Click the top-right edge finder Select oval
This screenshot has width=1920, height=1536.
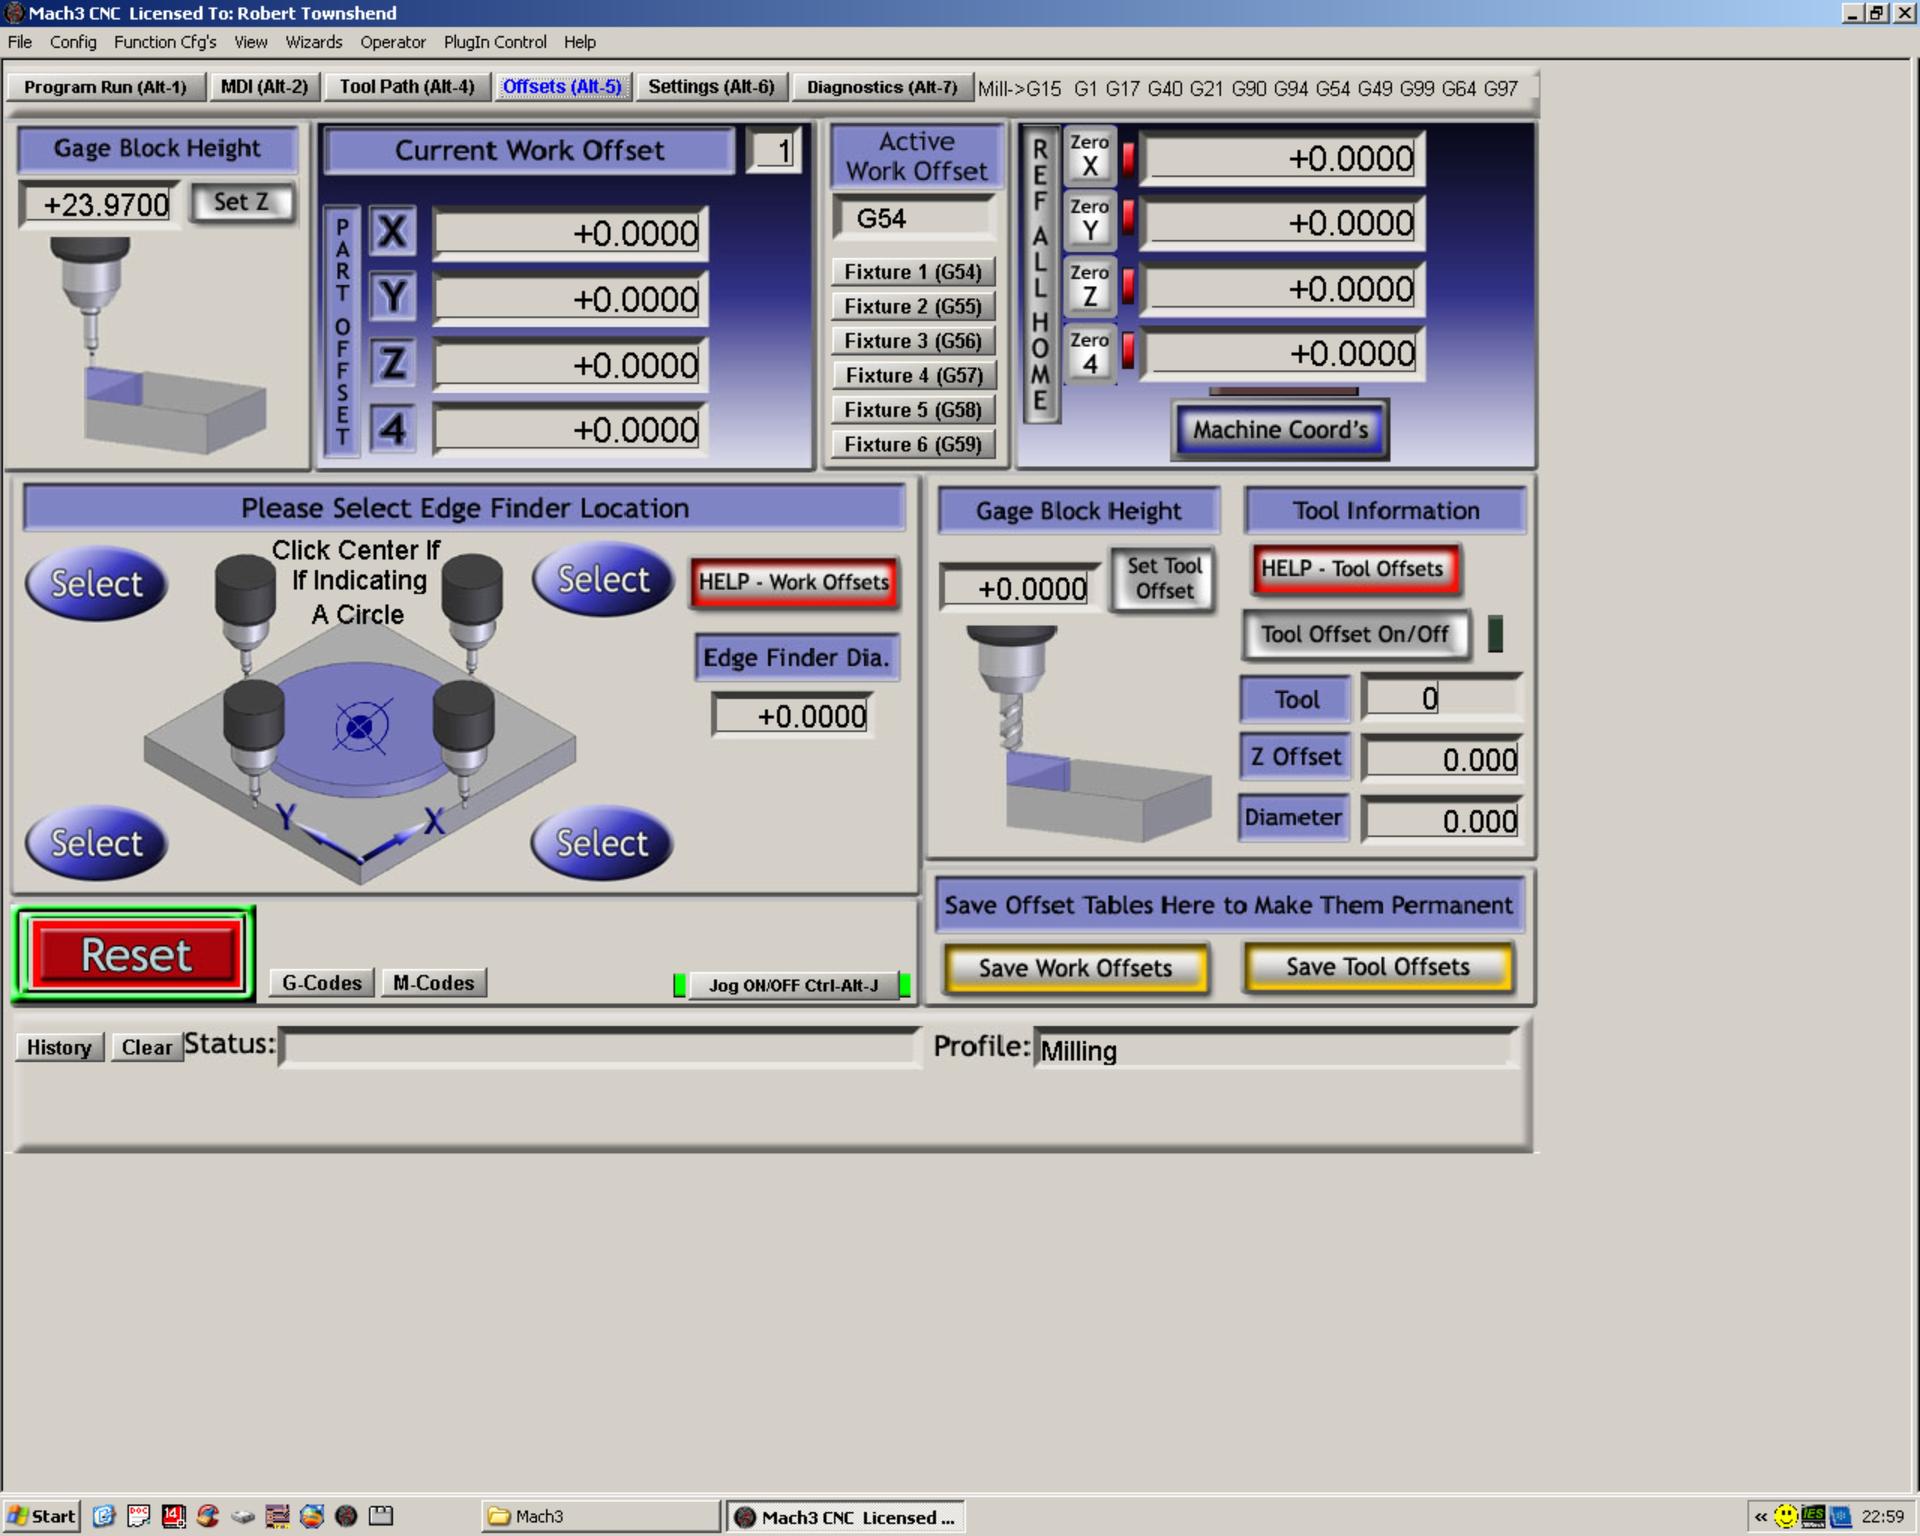[603, 580]
